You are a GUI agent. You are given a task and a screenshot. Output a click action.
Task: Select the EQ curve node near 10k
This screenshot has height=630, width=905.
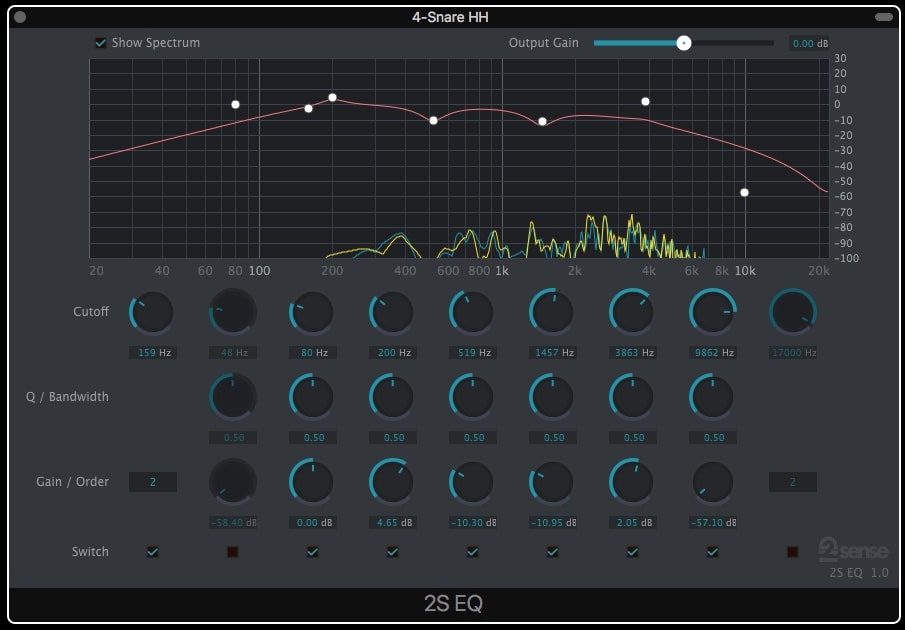(744, 192)
